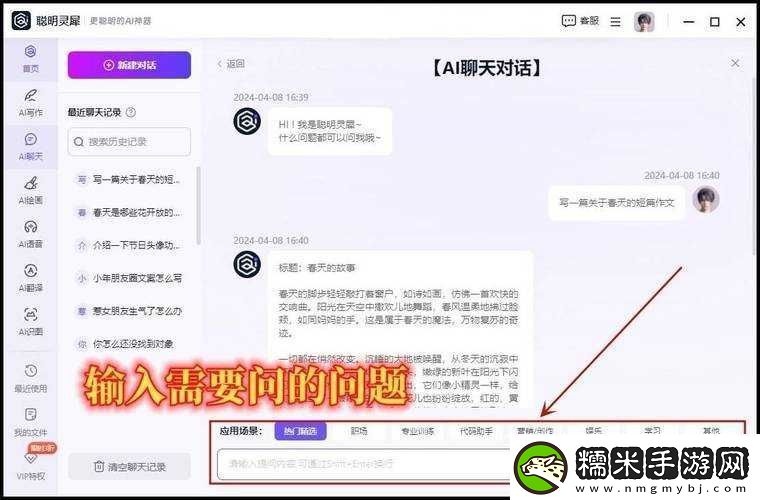Image resolution: width=760 pixels, height=500 pixels.
Task: Open 客服 customer service chat
Action: [580, 21]
